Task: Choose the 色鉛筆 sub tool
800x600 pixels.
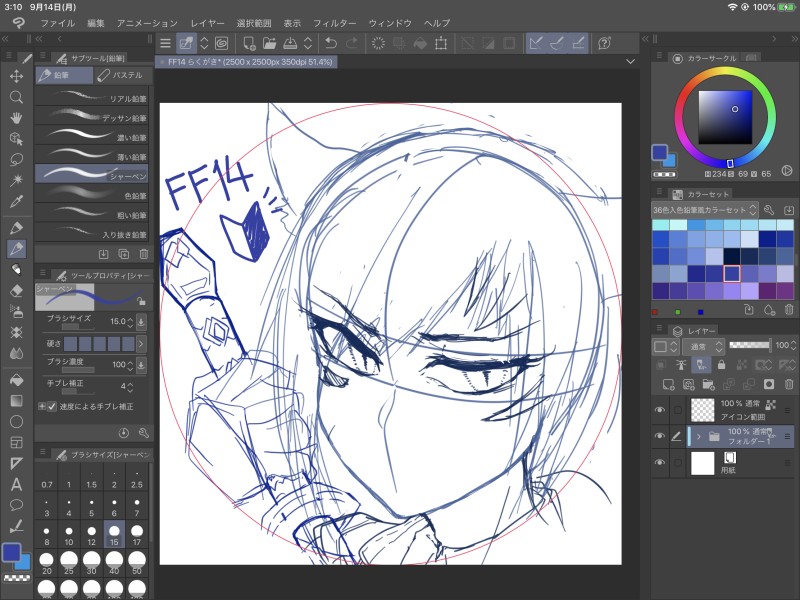Action: click(92, 194)
